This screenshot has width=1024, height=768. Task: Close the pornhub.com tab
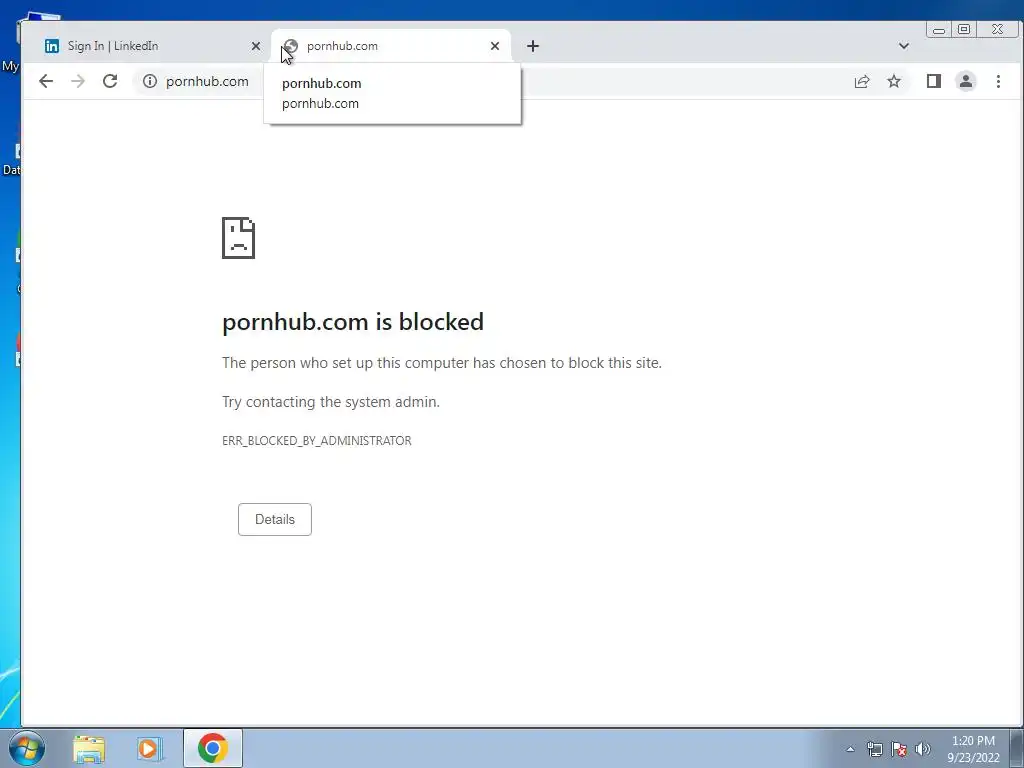(495, 46)
